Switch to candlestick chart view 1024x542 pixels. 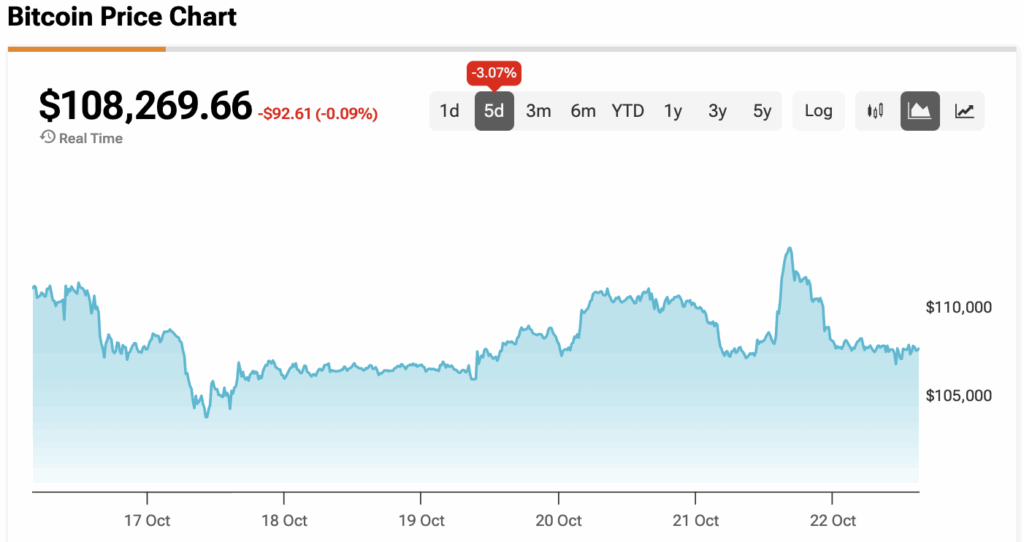click(x=876, y=111)
